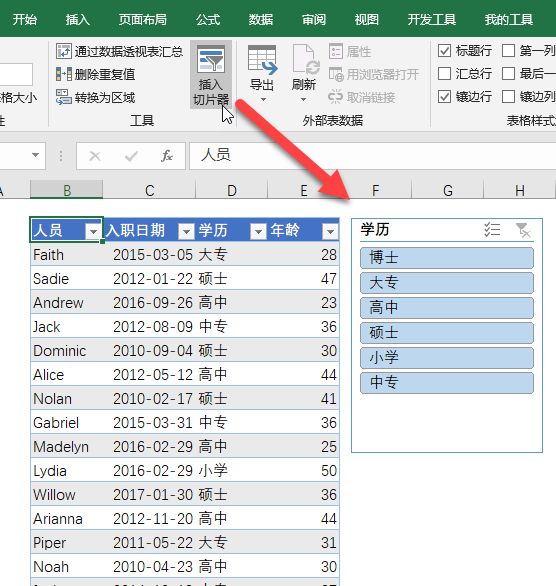Open the 学历 column filter dropdown

tap(258, 231)
